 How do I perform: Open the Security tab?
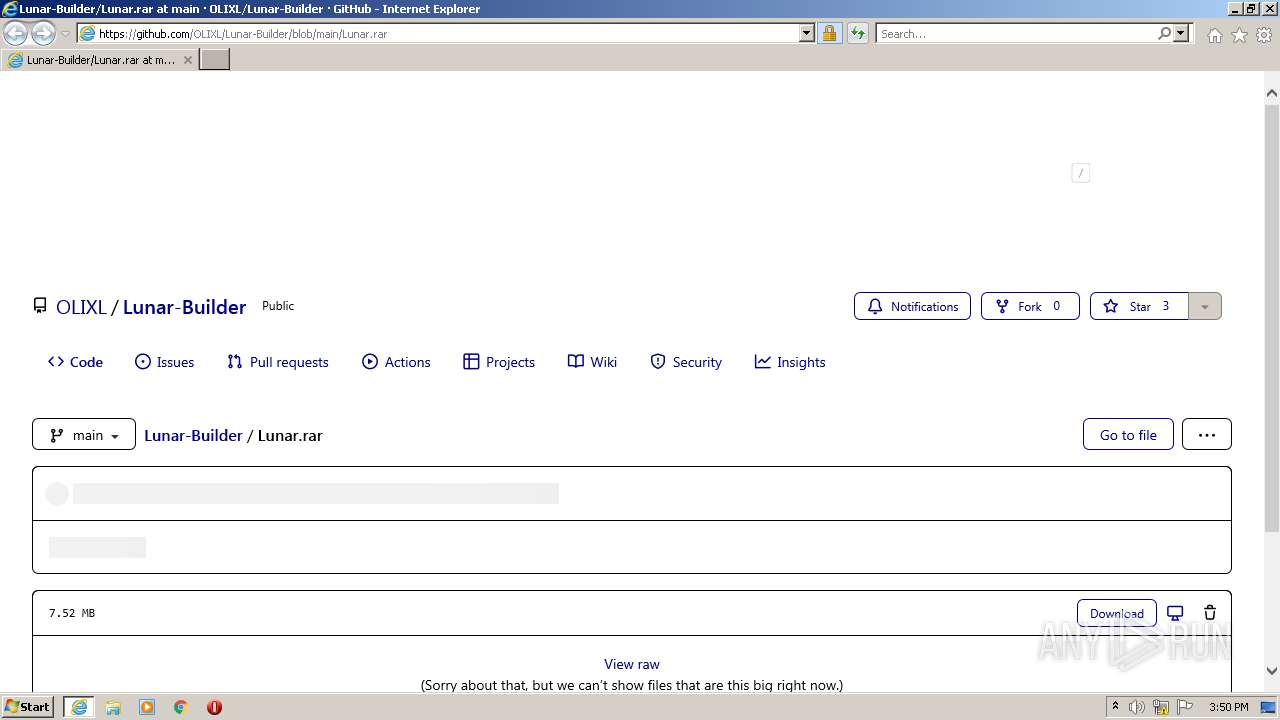click(x=686, y=362)
